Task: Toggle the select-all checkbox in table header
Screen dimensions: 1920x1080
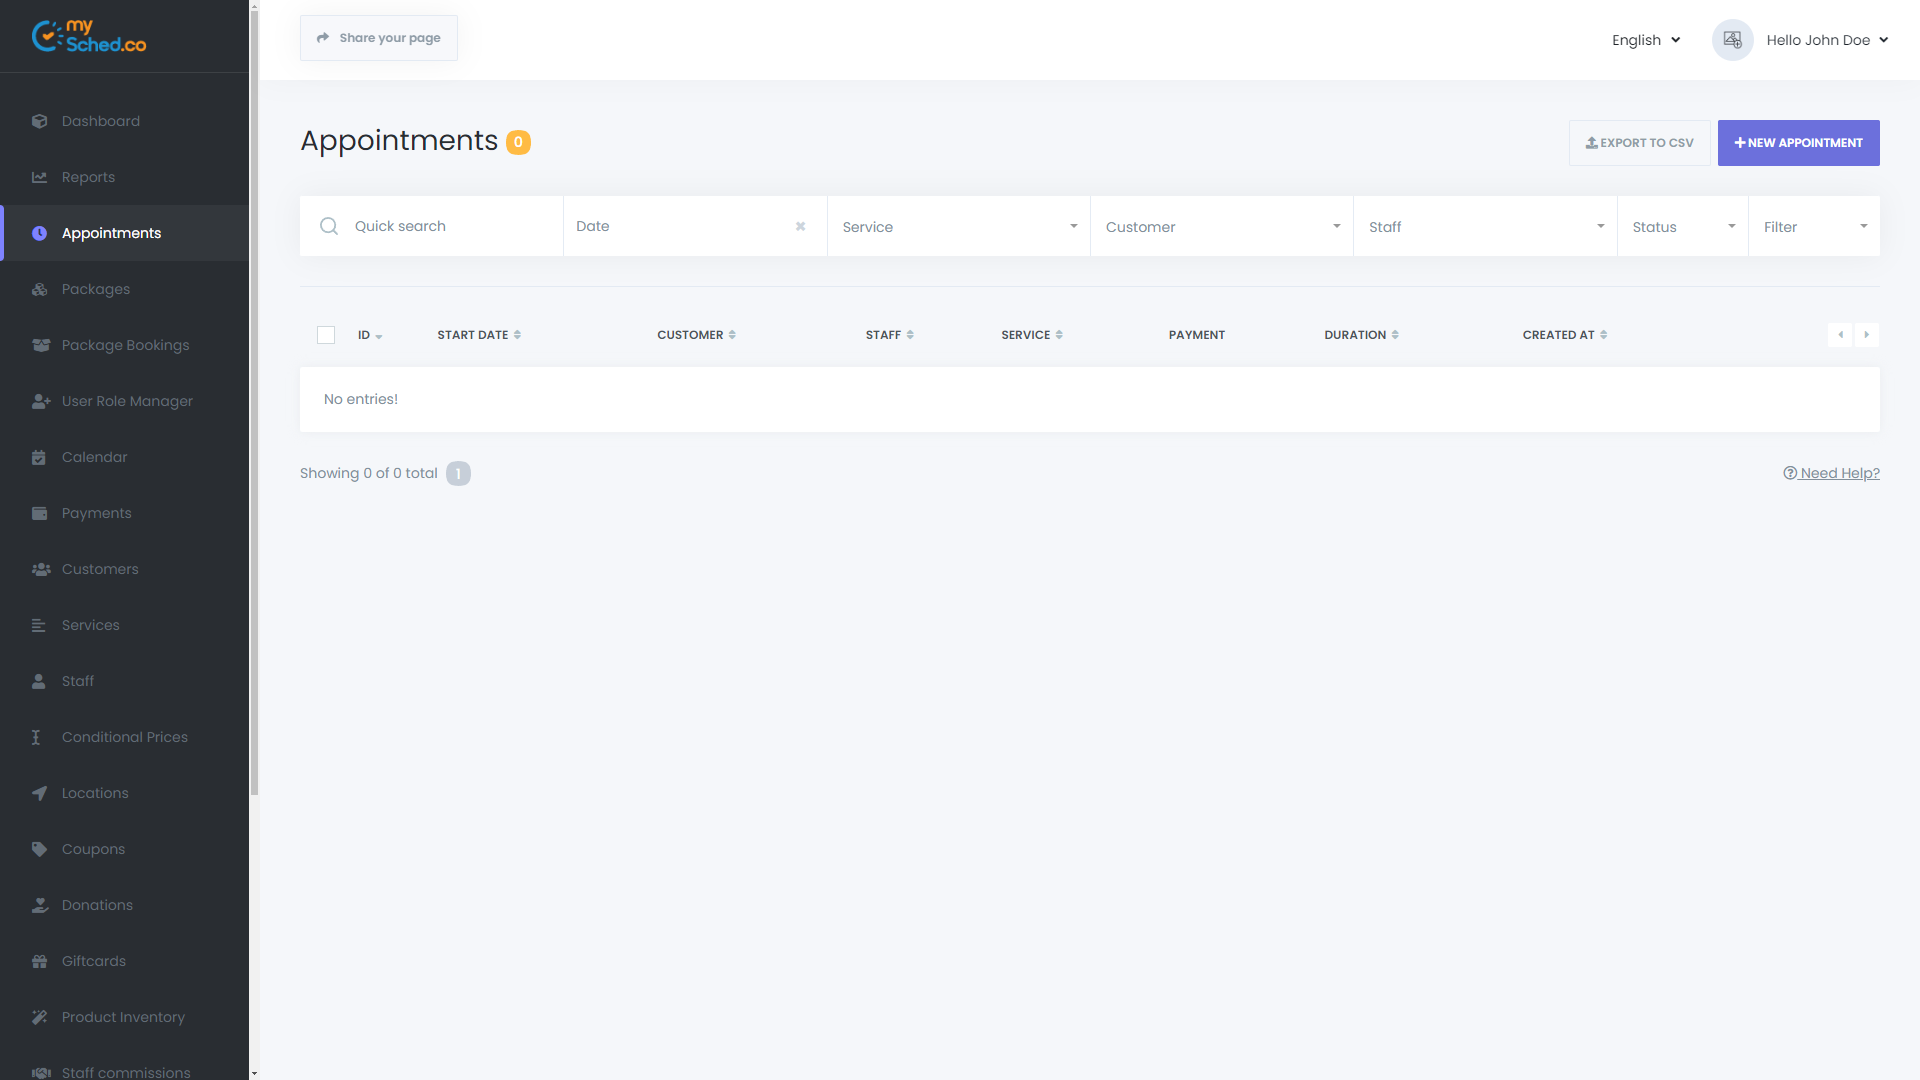Action: point(326,335)
